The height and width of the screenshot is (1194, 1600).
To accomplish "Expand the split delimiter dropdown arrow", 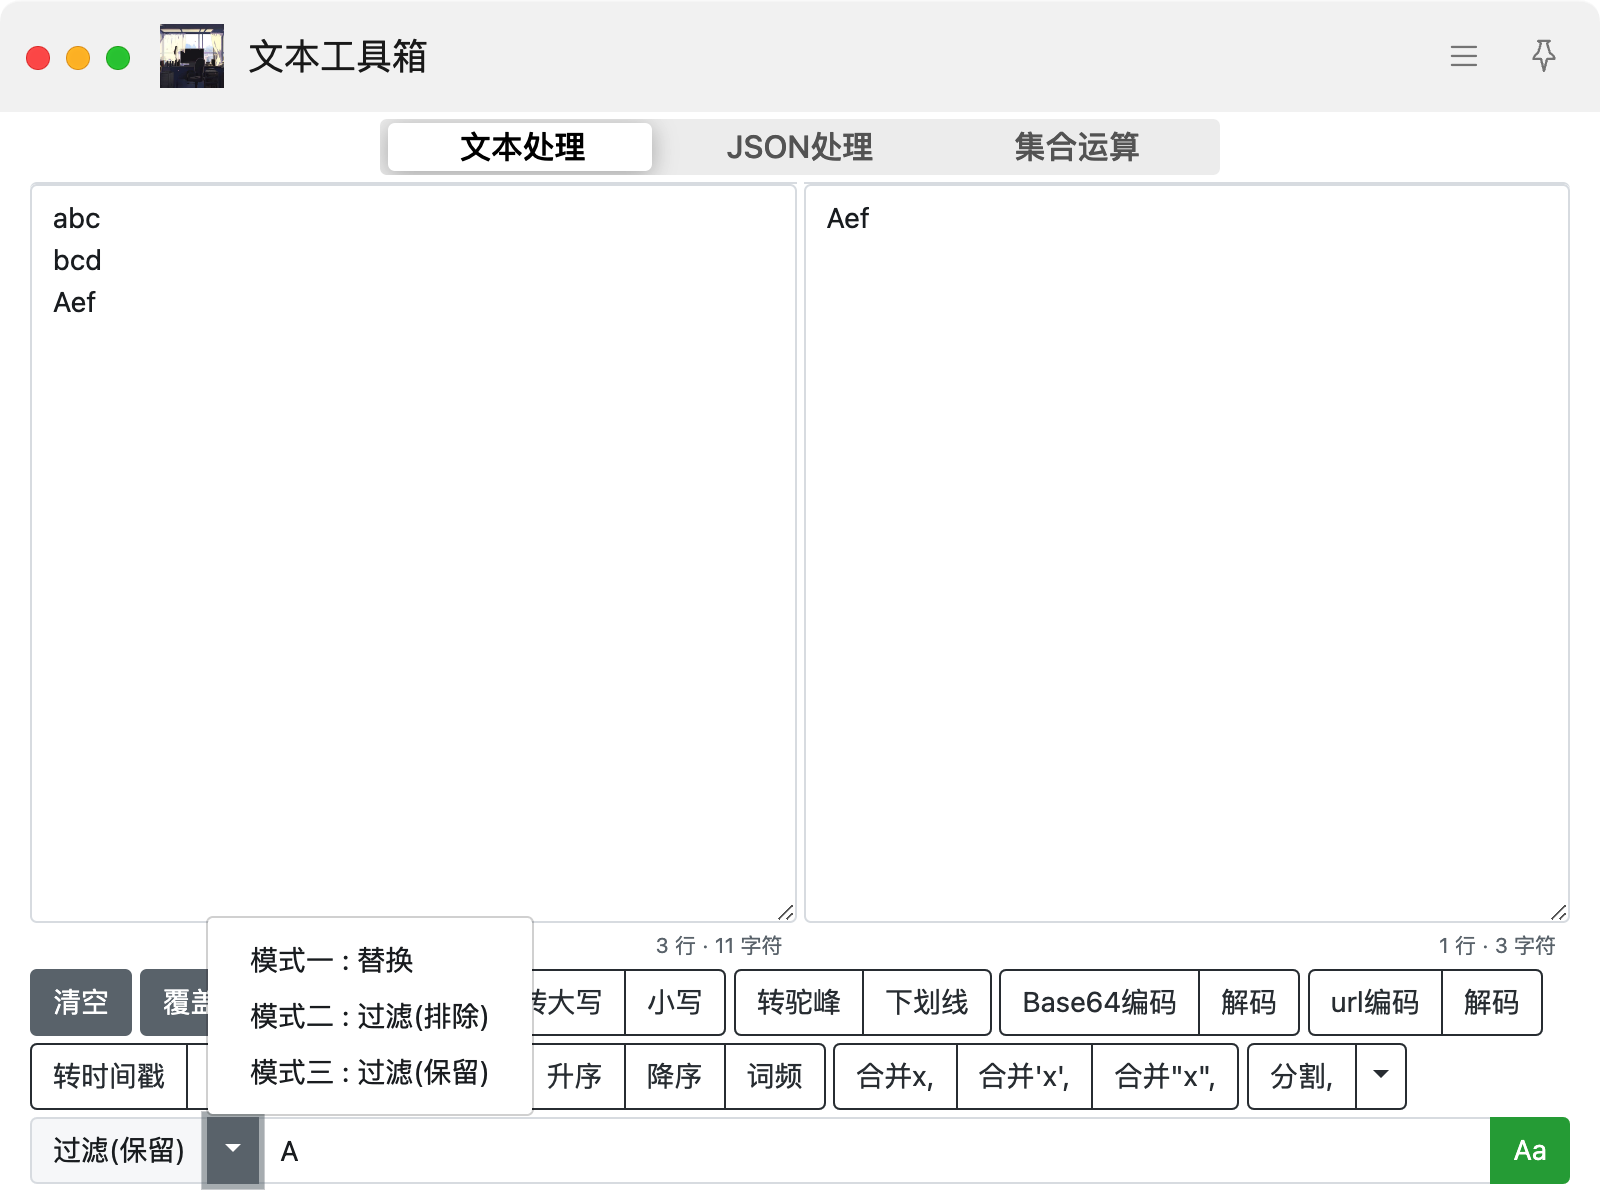I will click(x=1381, y=1076).
